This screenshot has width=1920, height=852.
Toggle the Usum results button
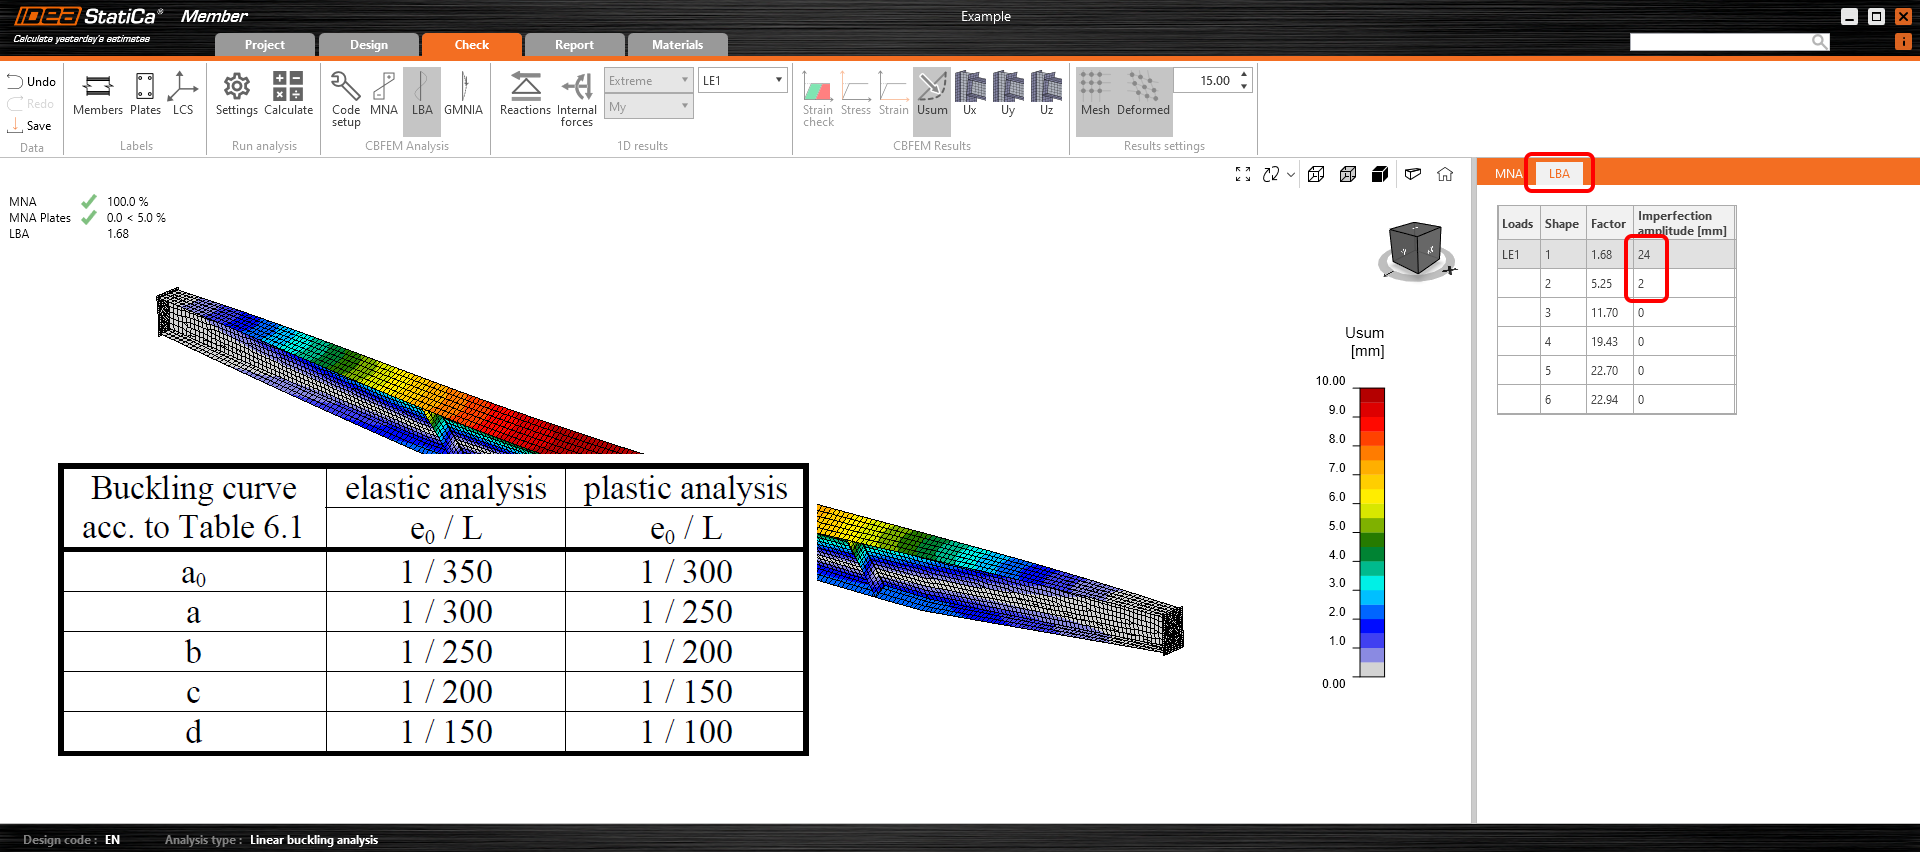[932, 93]
